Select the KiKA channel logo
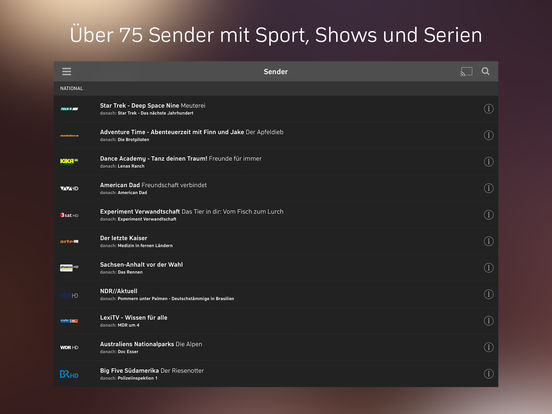Image resolution: width=552 pixels, height=414 pixels. click(69, 161)
